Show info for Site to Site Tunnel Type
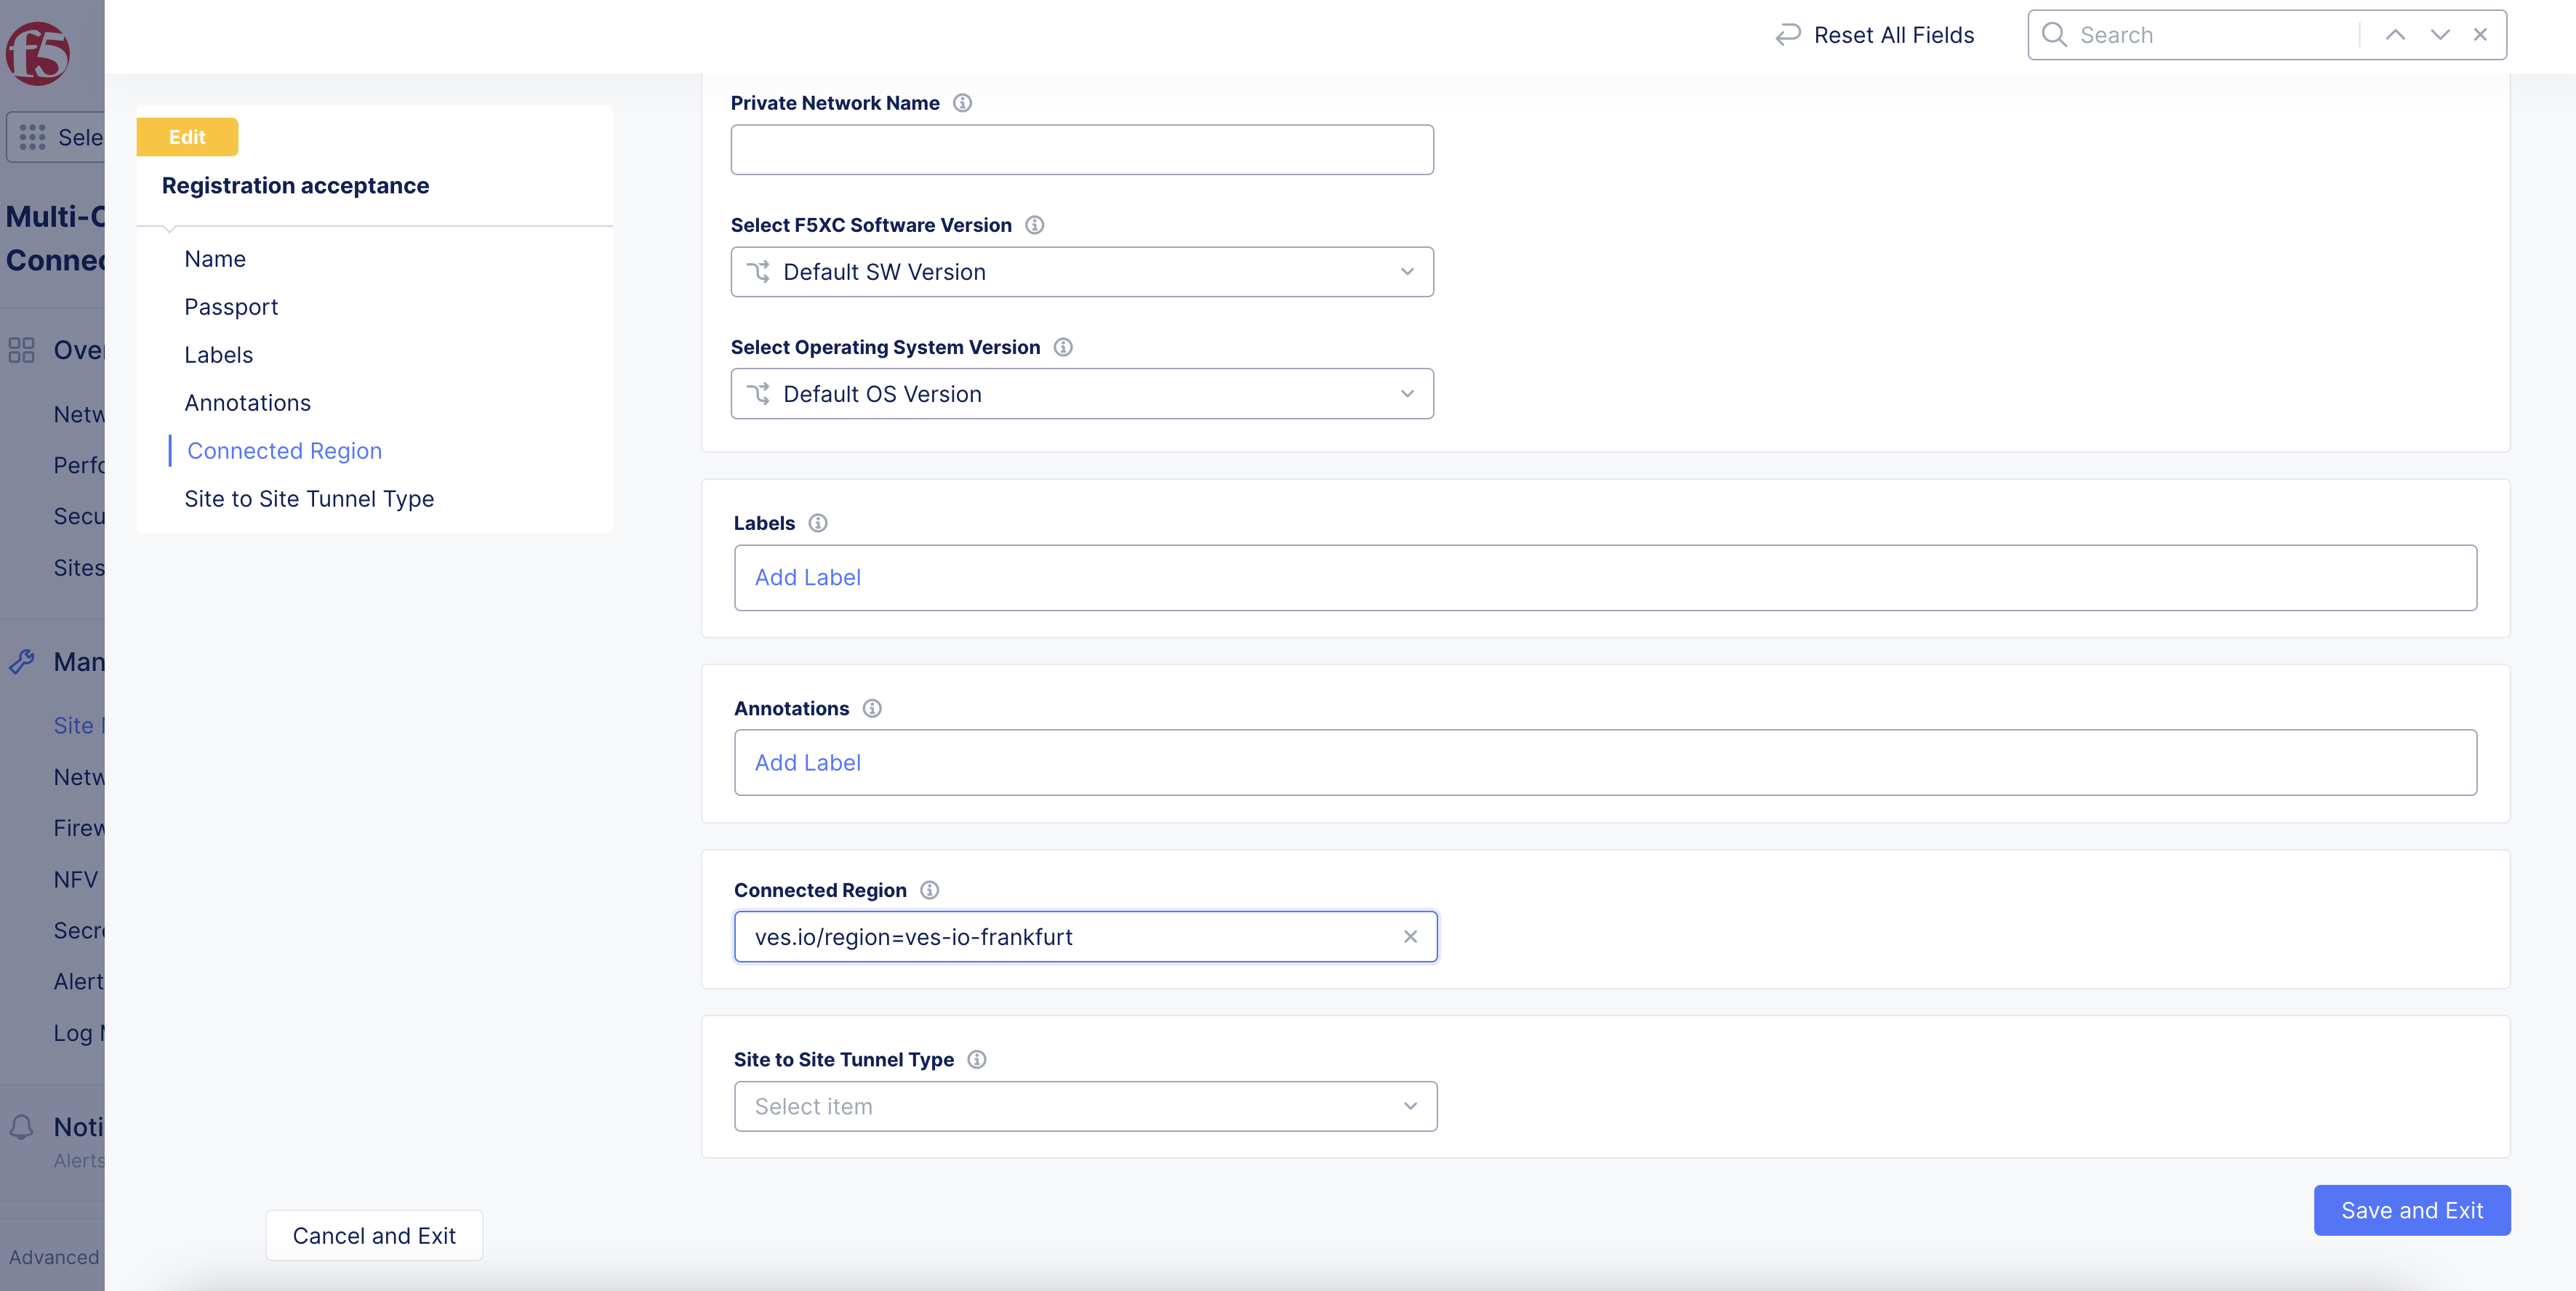 pos(977,1059)
